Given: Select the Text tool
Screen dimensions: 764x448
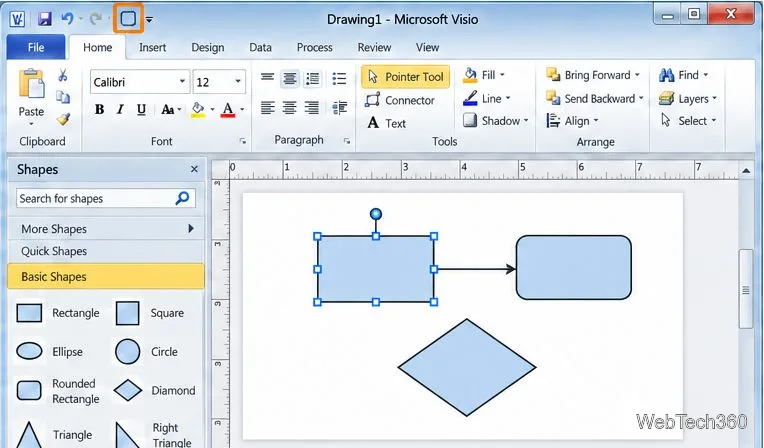Looking at the screenshot, I should coord(386,123).
